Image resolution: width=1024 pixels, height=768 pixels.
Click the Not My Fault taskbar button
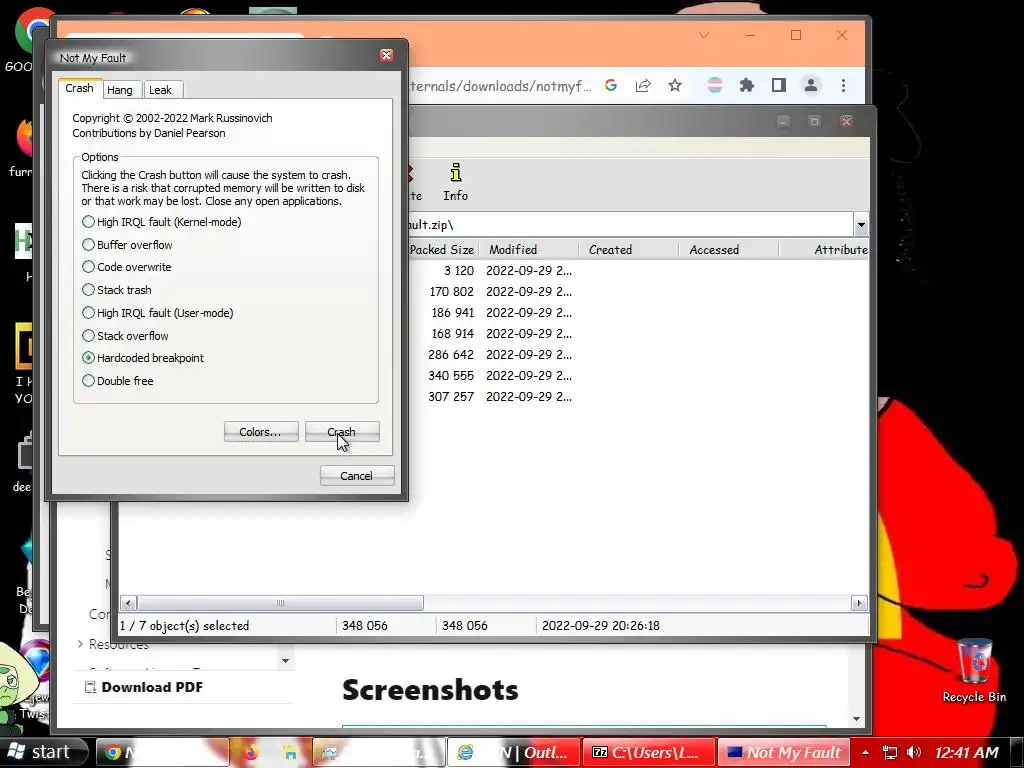(x=784, y=752)
